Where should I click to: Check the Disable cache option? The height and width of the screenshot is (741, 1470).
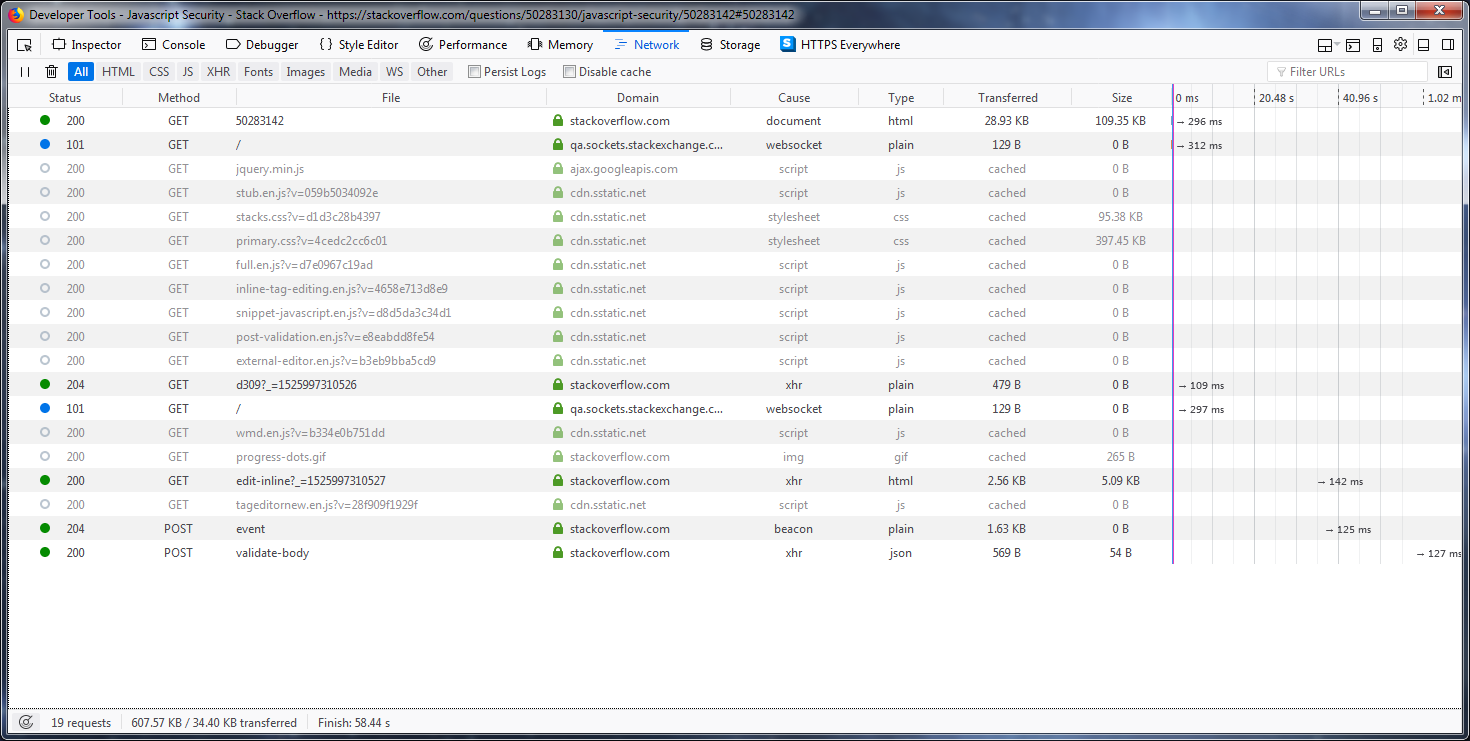click(x=570, y=72)
